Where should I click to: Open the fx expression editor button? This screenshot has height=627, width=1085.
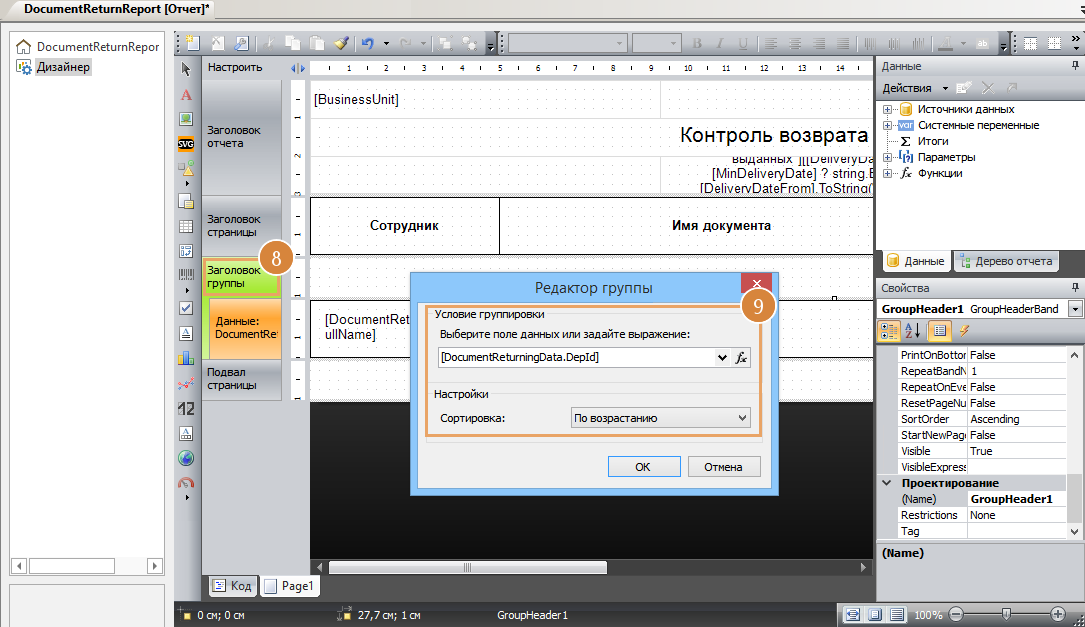741,357
